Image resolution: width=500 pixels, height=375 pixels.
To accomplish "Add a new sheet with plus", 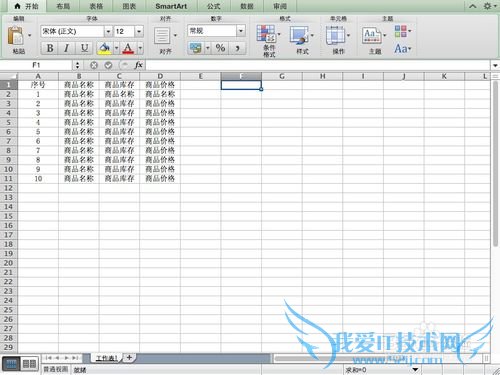I will pos(129,358).
